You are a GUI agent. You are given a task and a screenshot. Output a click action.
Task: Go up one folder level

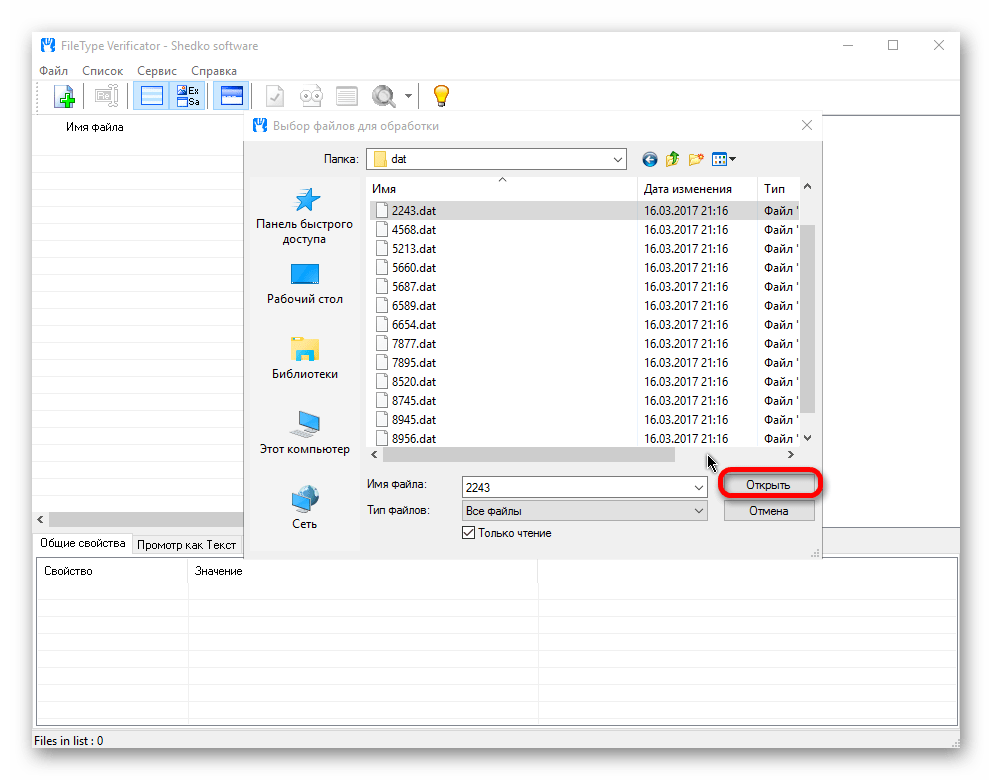673,159
